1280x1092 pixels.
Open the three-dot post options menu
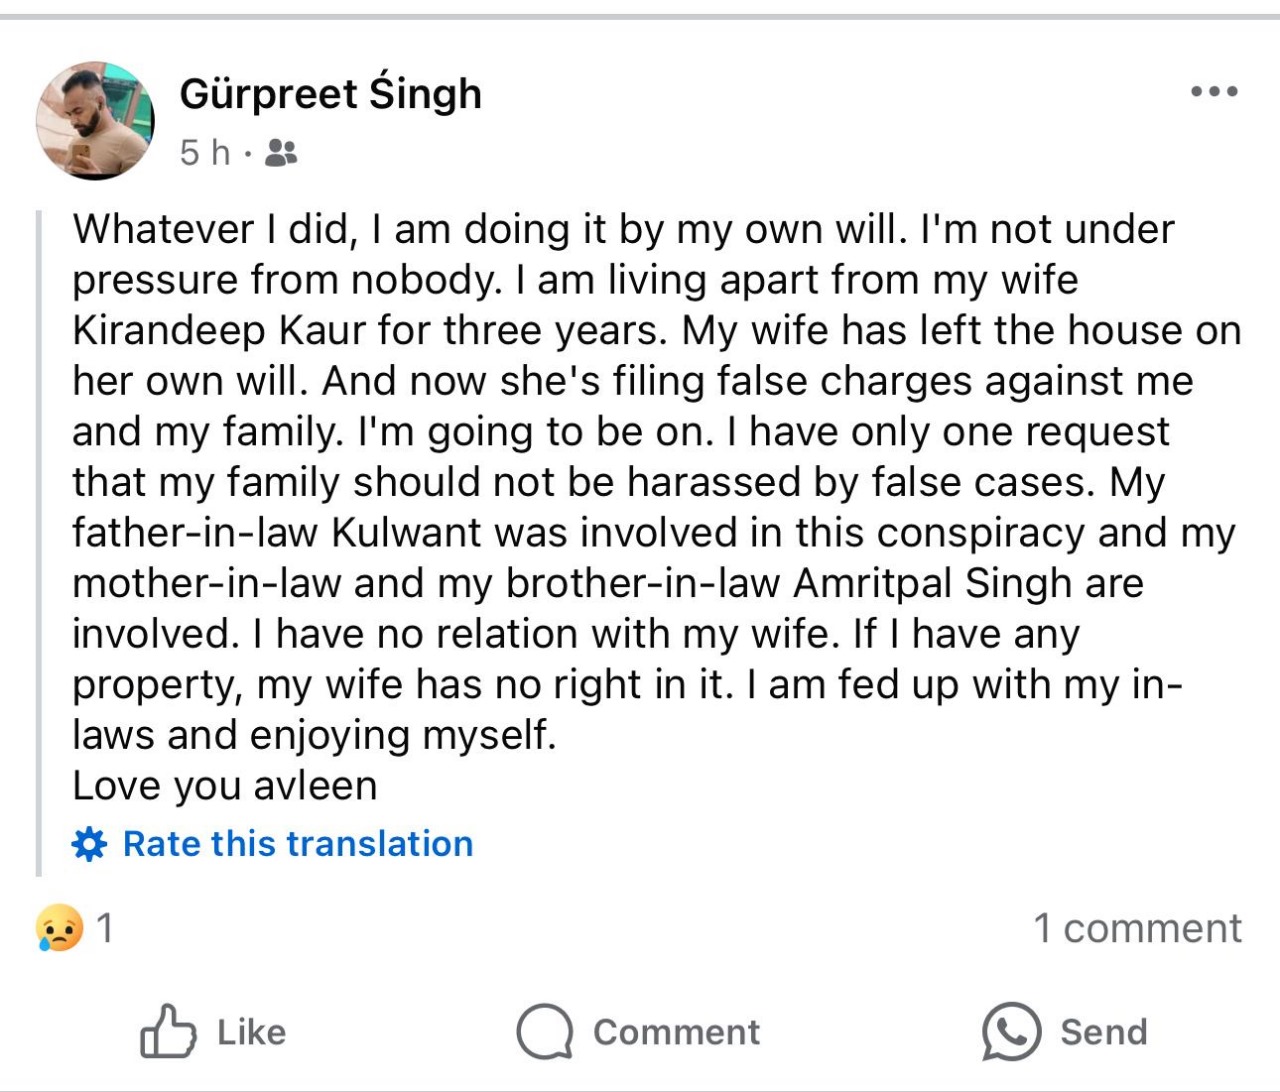(x=1214, y=92)
